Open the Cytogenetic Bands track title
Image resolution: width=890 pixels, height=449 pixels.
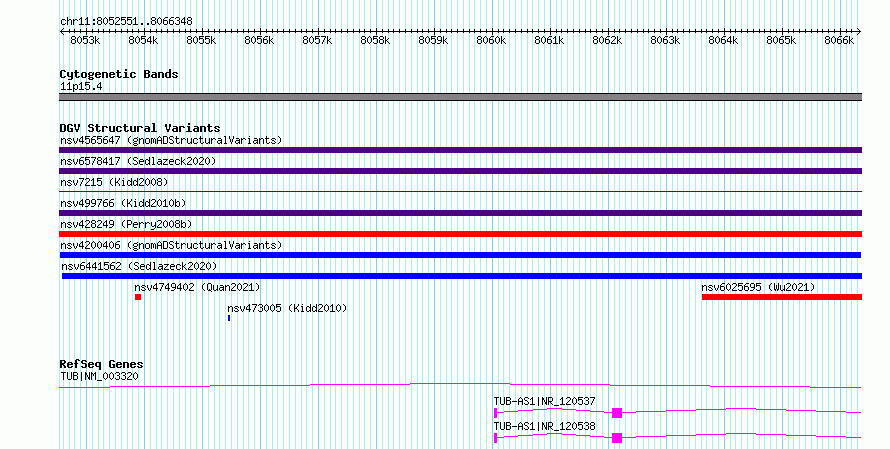click(119, 74)
